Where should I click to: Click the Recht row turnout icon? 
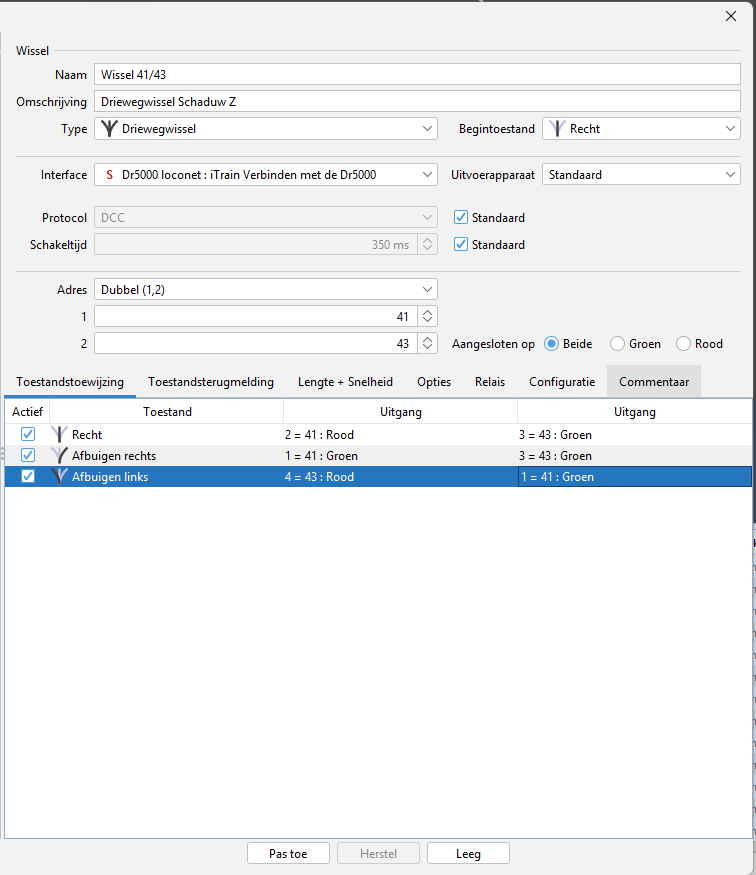point(60,435)
